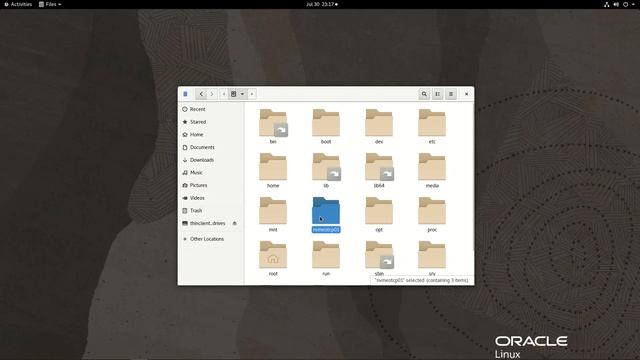The width and height of the screenshot is (640, 360).
Task: Click the power icon in system tray
Action: [x=625, y=4]
